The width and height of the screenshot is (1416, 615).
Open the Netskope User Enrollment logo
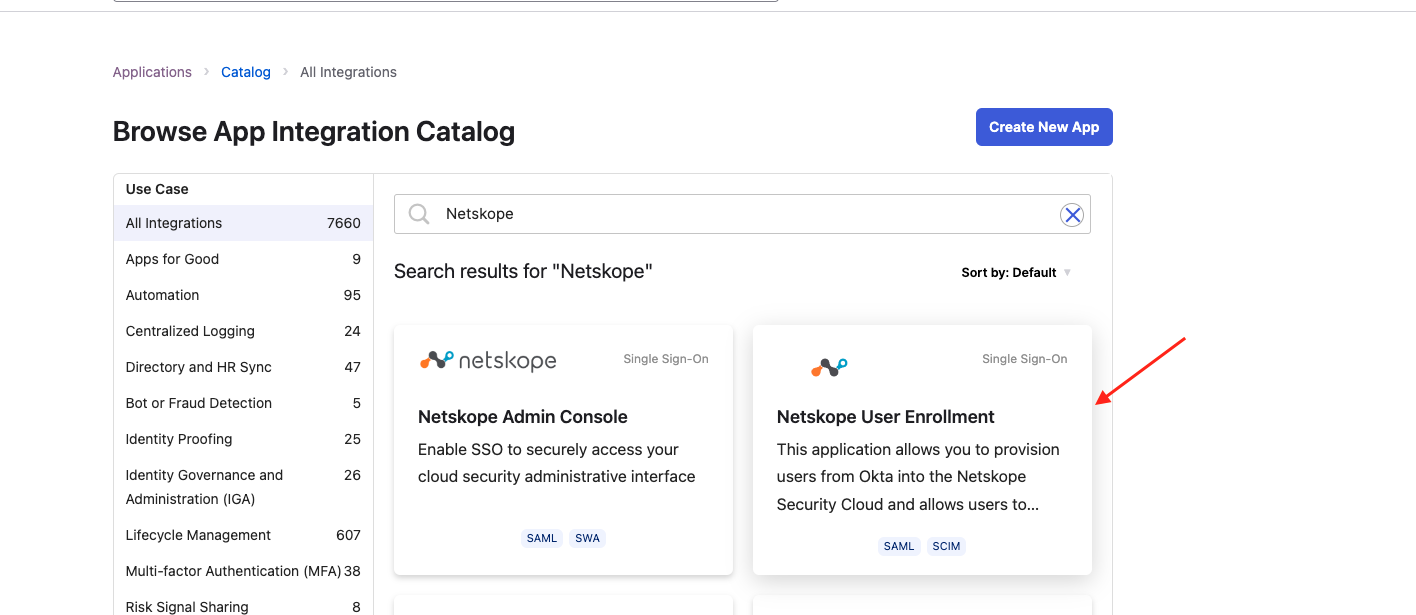(829, 367)
